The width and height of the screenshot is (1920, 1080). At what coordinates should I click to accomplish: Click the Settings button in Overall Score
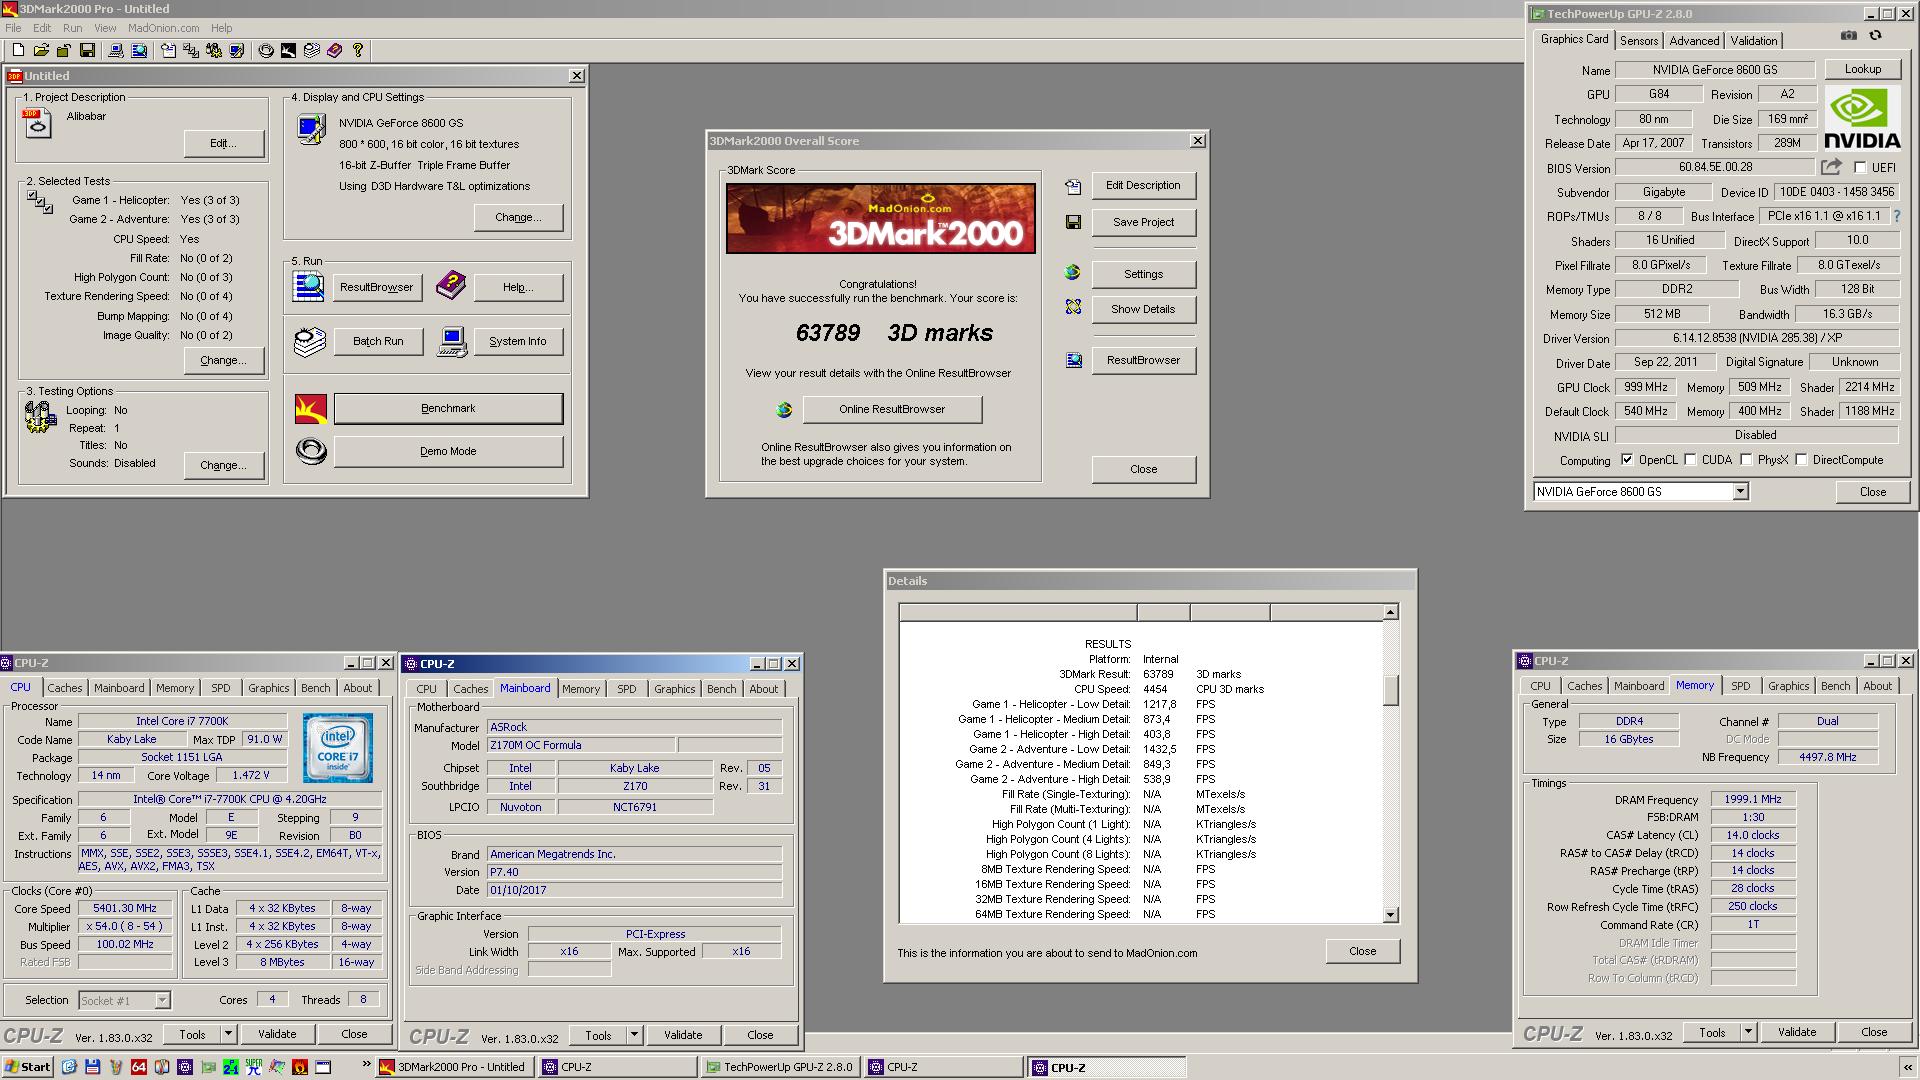pyautogui.click(x=1143, y=274)
